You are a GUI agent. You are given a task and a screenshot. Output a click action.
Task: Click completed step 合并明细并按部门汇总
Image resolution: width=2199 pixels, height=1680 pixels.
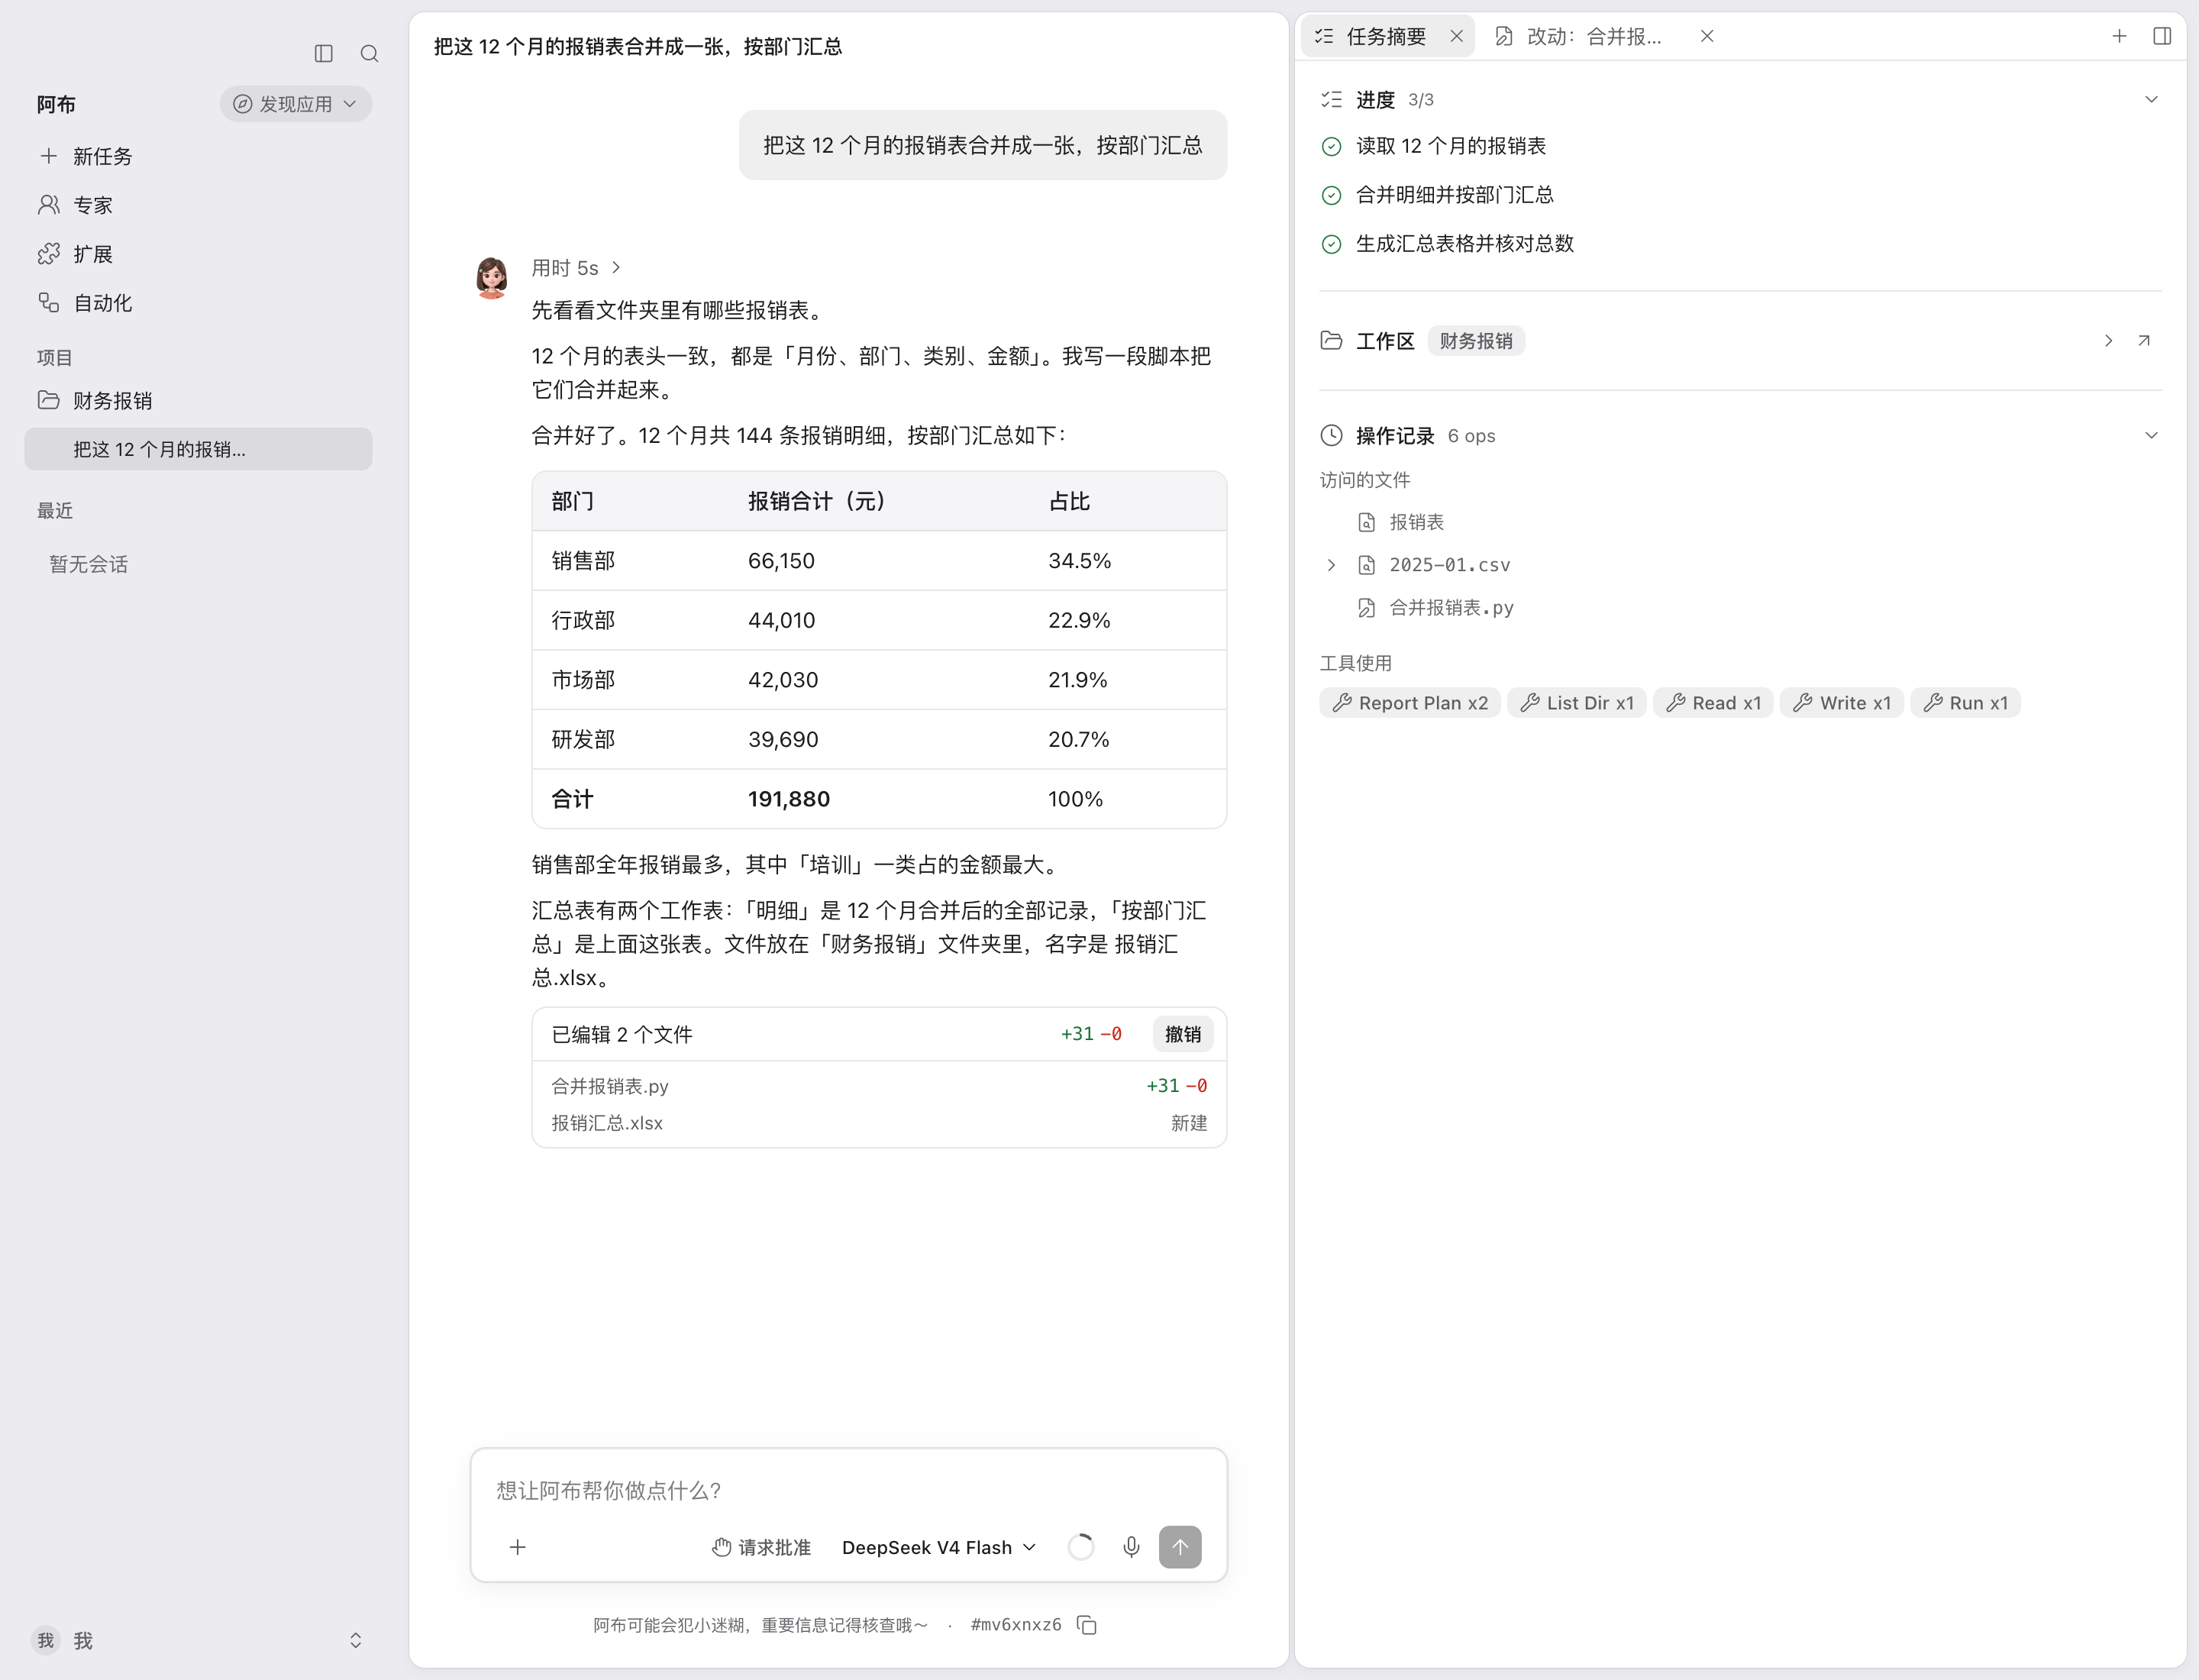1454,195
